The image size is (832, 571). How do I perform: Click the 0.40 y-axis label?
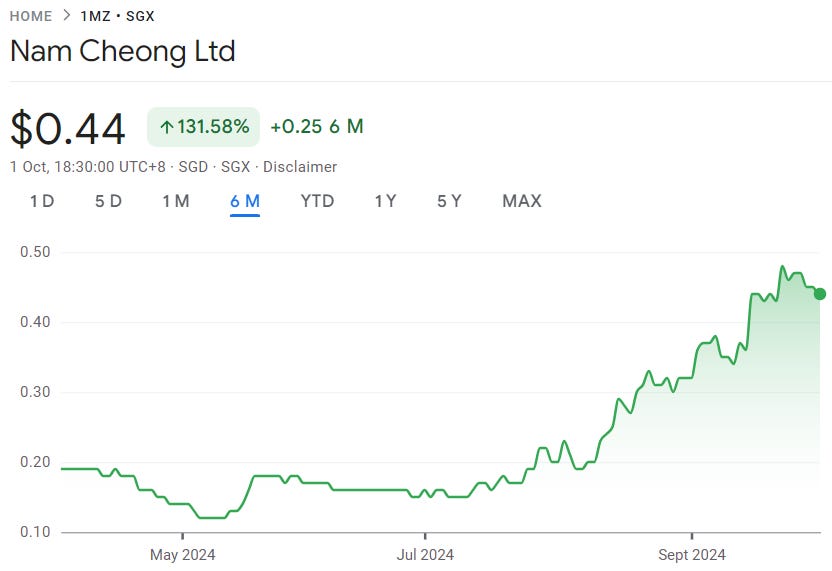tap(35, 322)
